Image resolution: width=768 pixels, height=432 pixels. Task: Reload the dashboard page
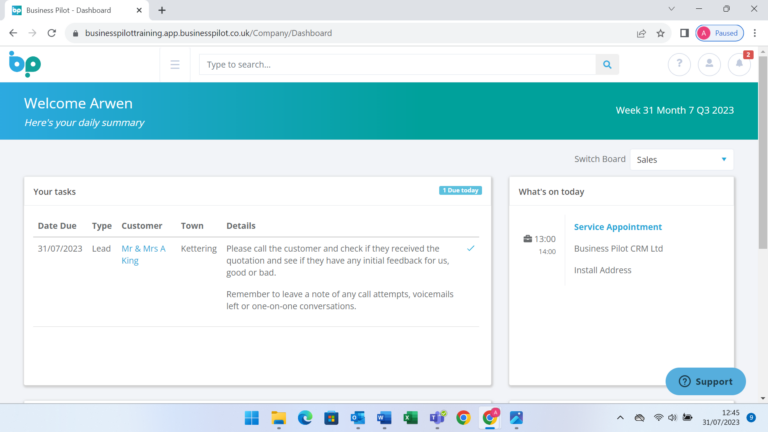[51, 33]
